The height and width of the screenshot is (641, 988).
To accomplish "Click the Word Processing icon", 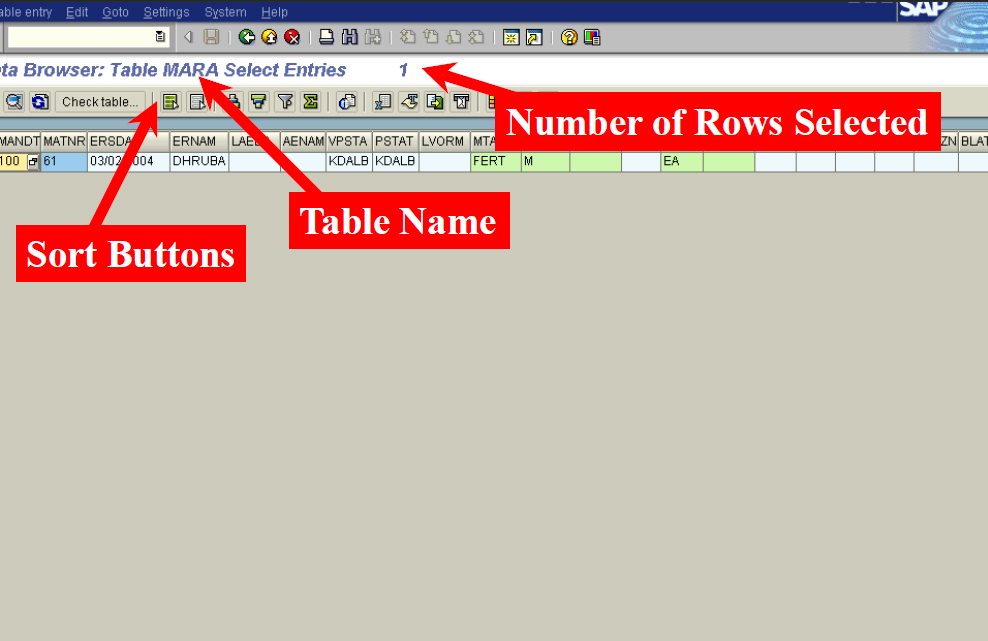I will [x=409, y=101].
